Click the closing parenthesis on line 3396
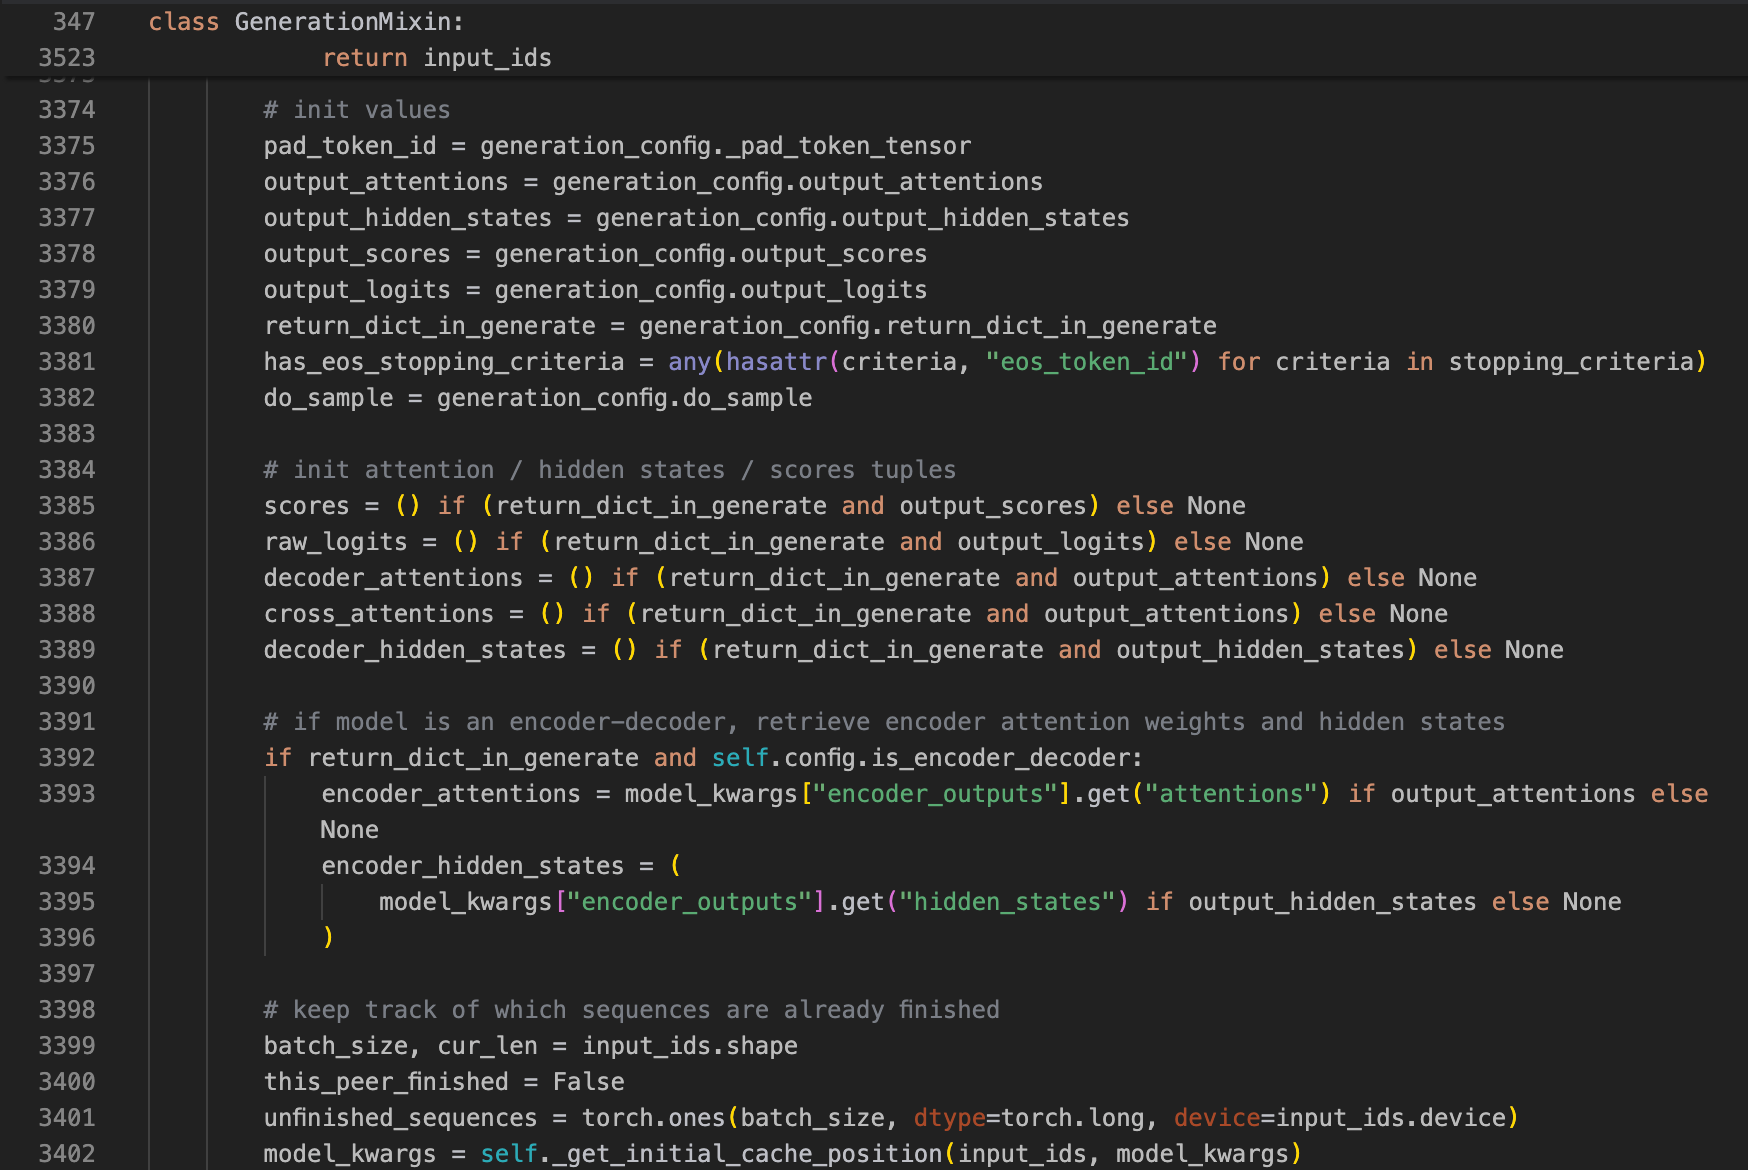1748x1170 pixels. (x=328, y=938)
